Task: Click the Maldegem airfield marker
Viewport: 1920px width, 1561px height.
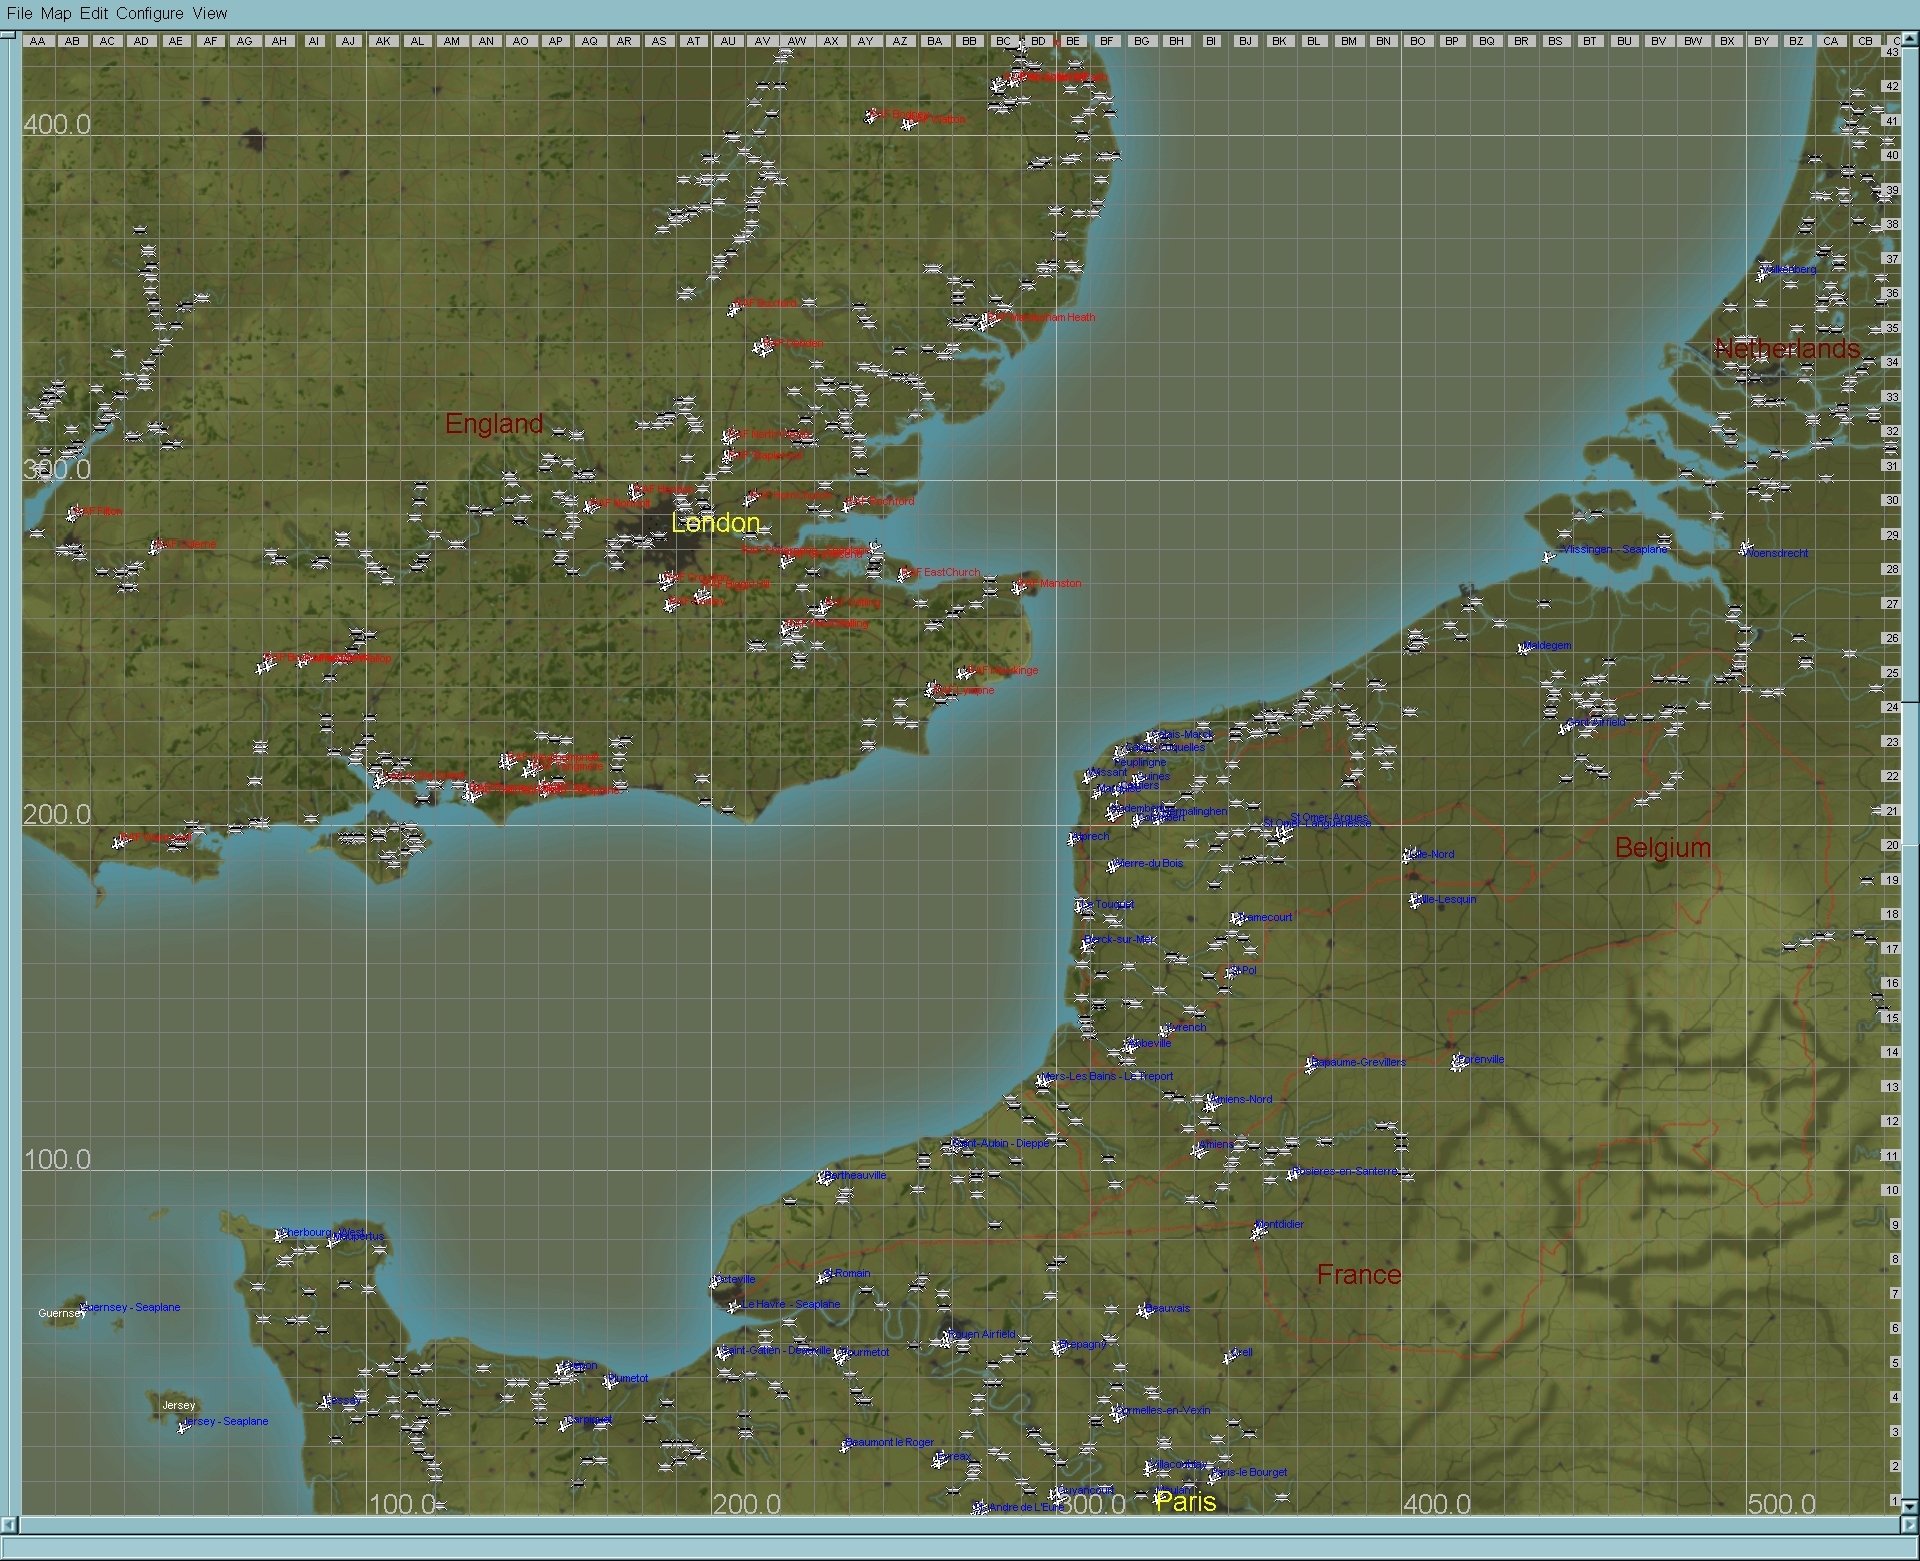Action: 1524,648
